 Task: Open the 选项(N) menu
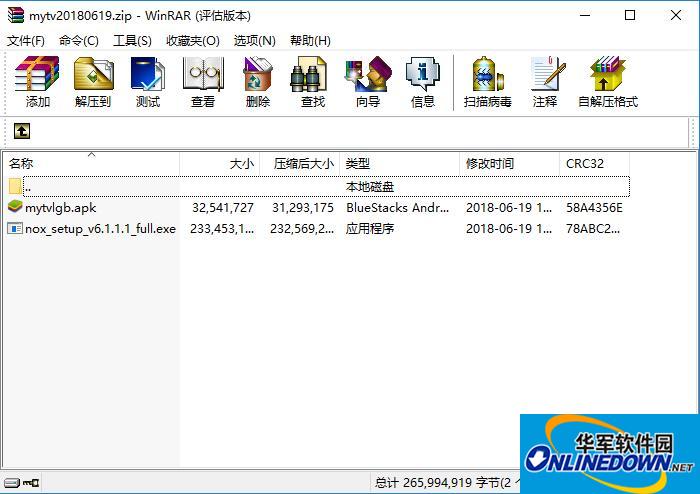pyautogui.click(x=254, y=41)
